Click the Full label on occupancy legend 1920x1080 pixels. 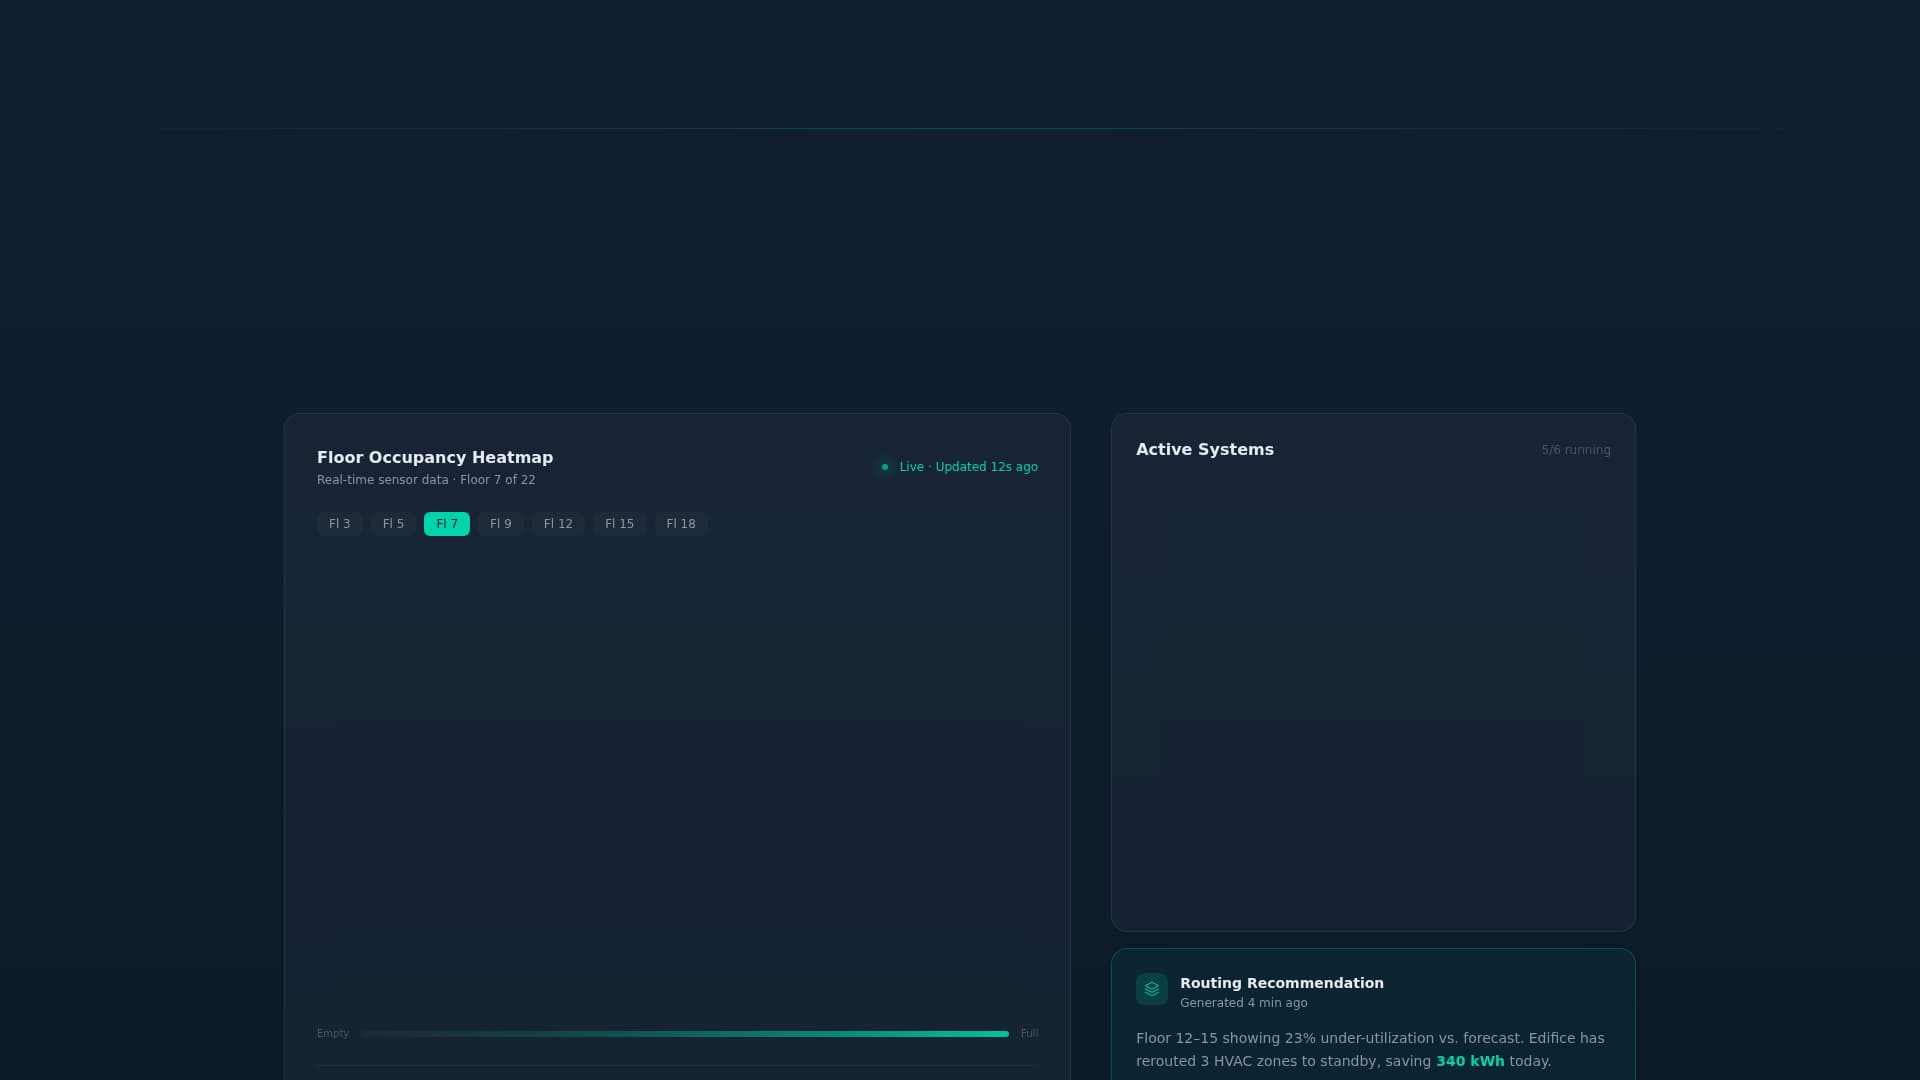(1030, 1033)
